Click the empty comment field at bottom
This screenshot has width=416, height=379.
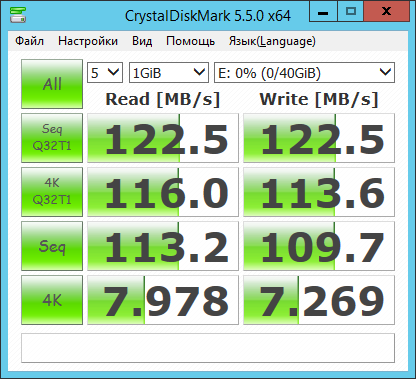tap(208, 348)
